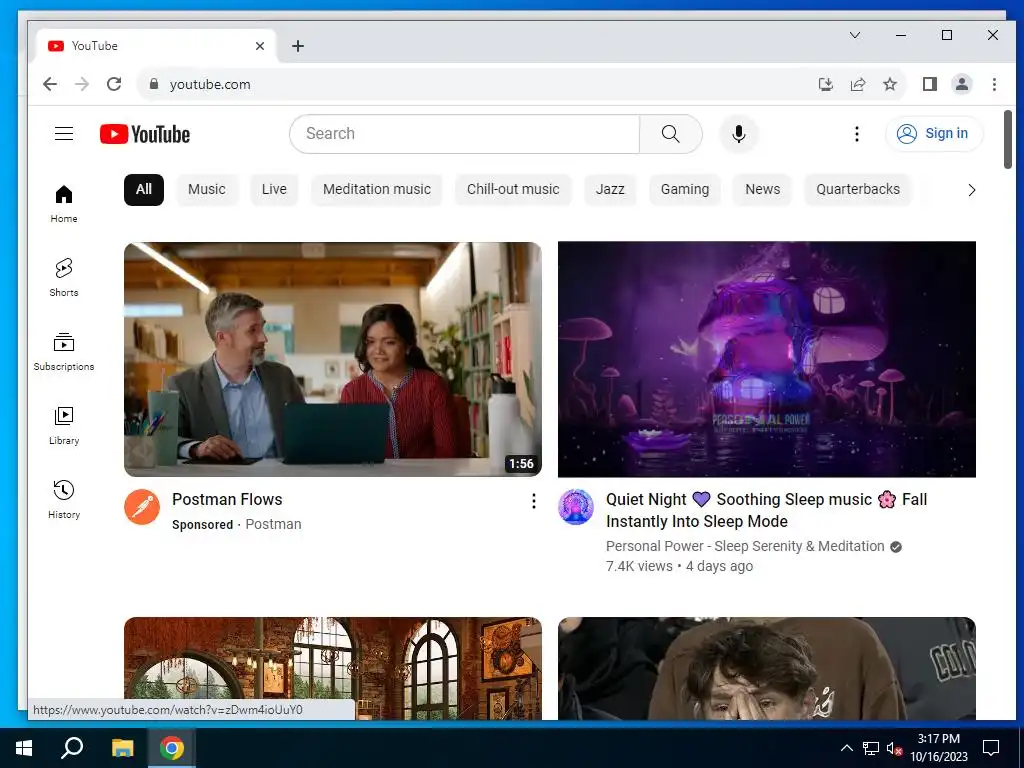This screenshot has height=768, width=1024.
Task: Open Subscriptions in sidebar
Action: pyautogui.click(x=64, y=351)
